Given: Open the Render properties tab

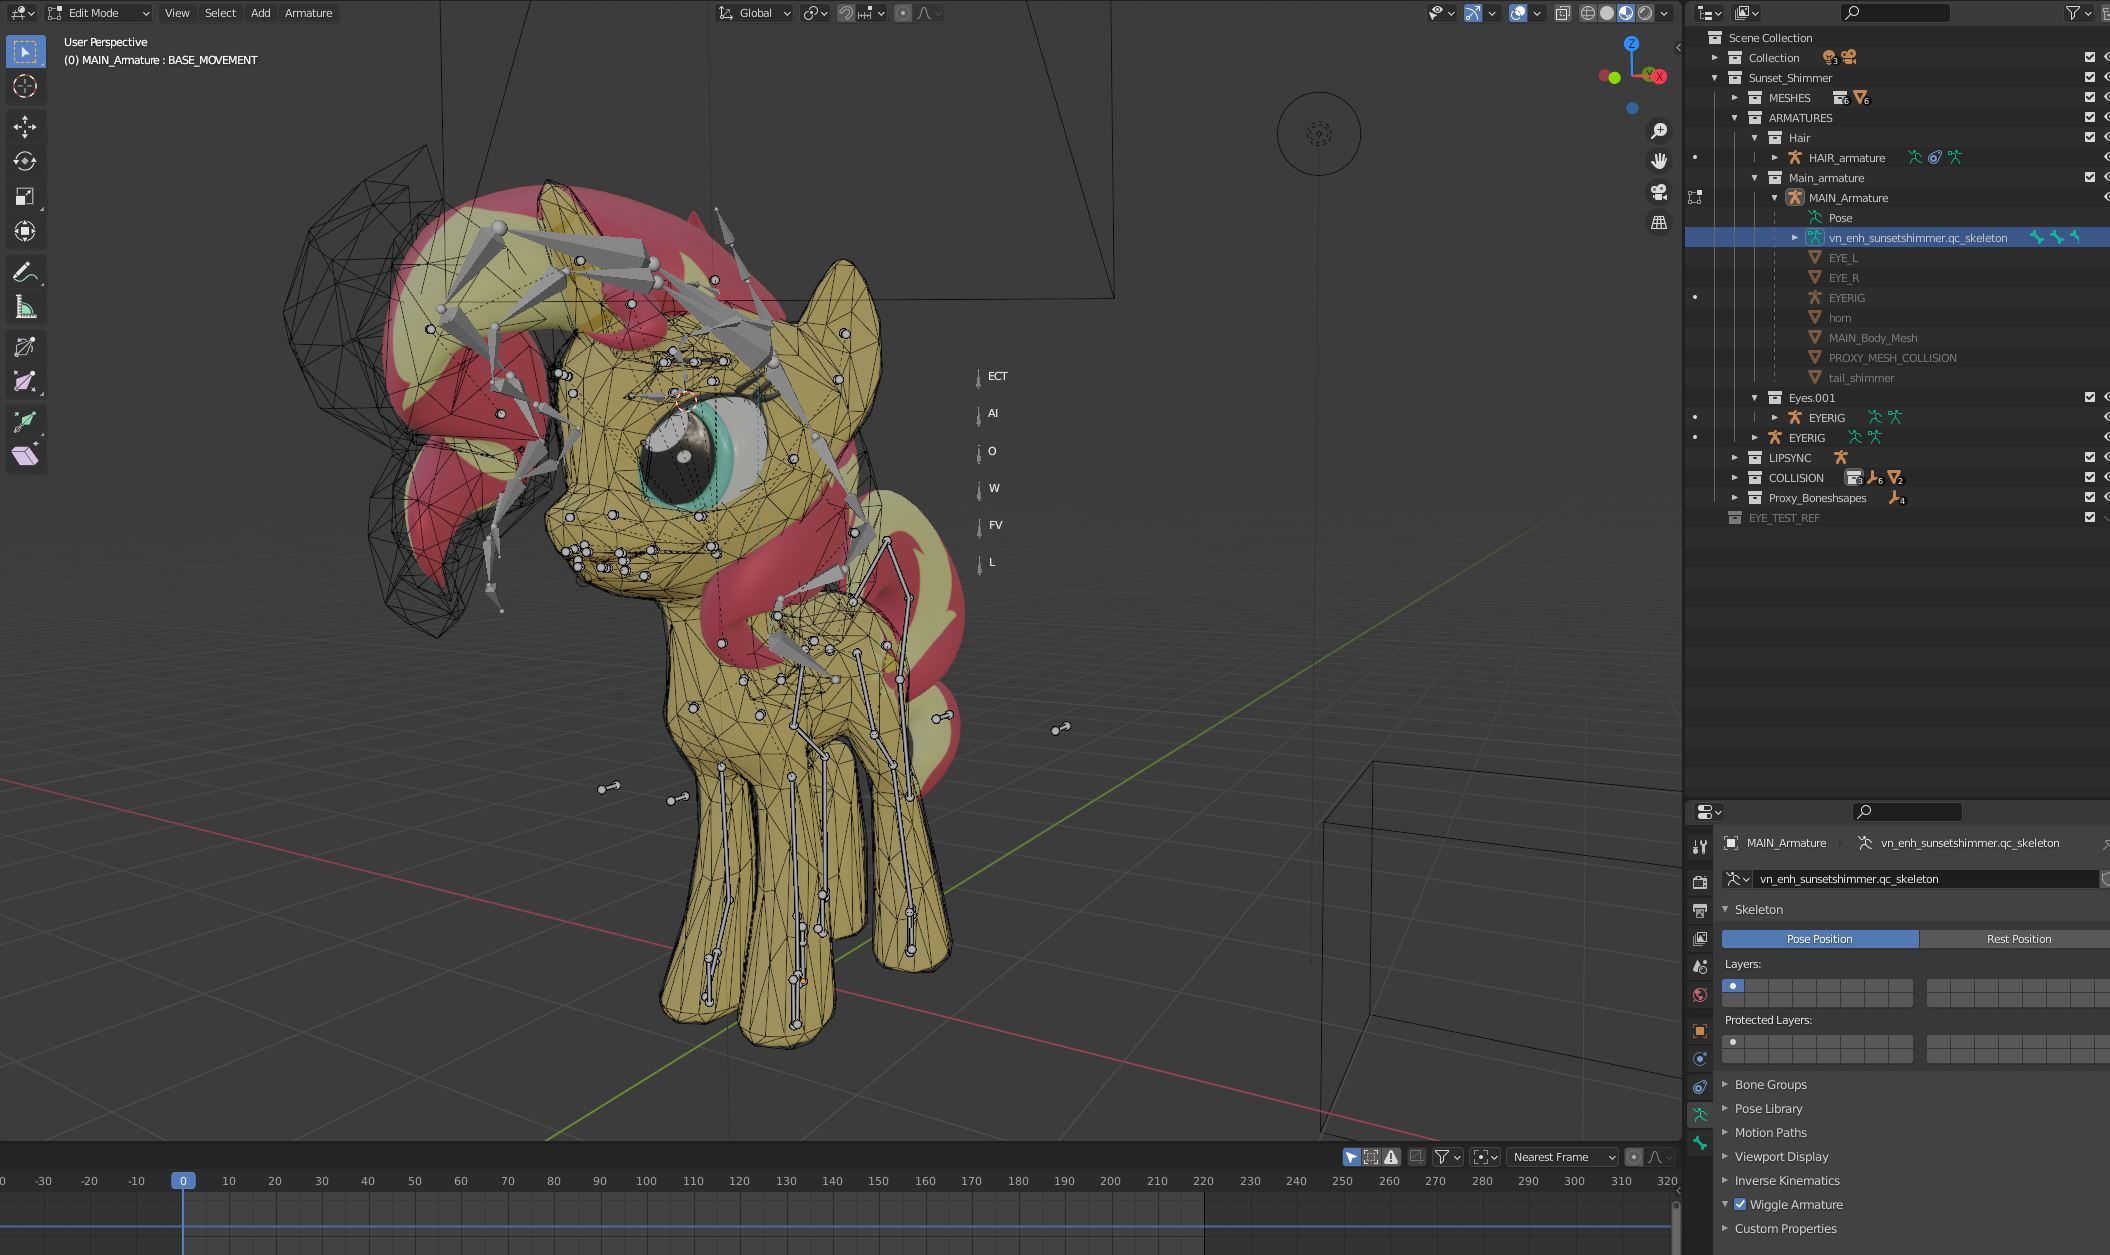Looking at the screenshot, I should 1699,882.
